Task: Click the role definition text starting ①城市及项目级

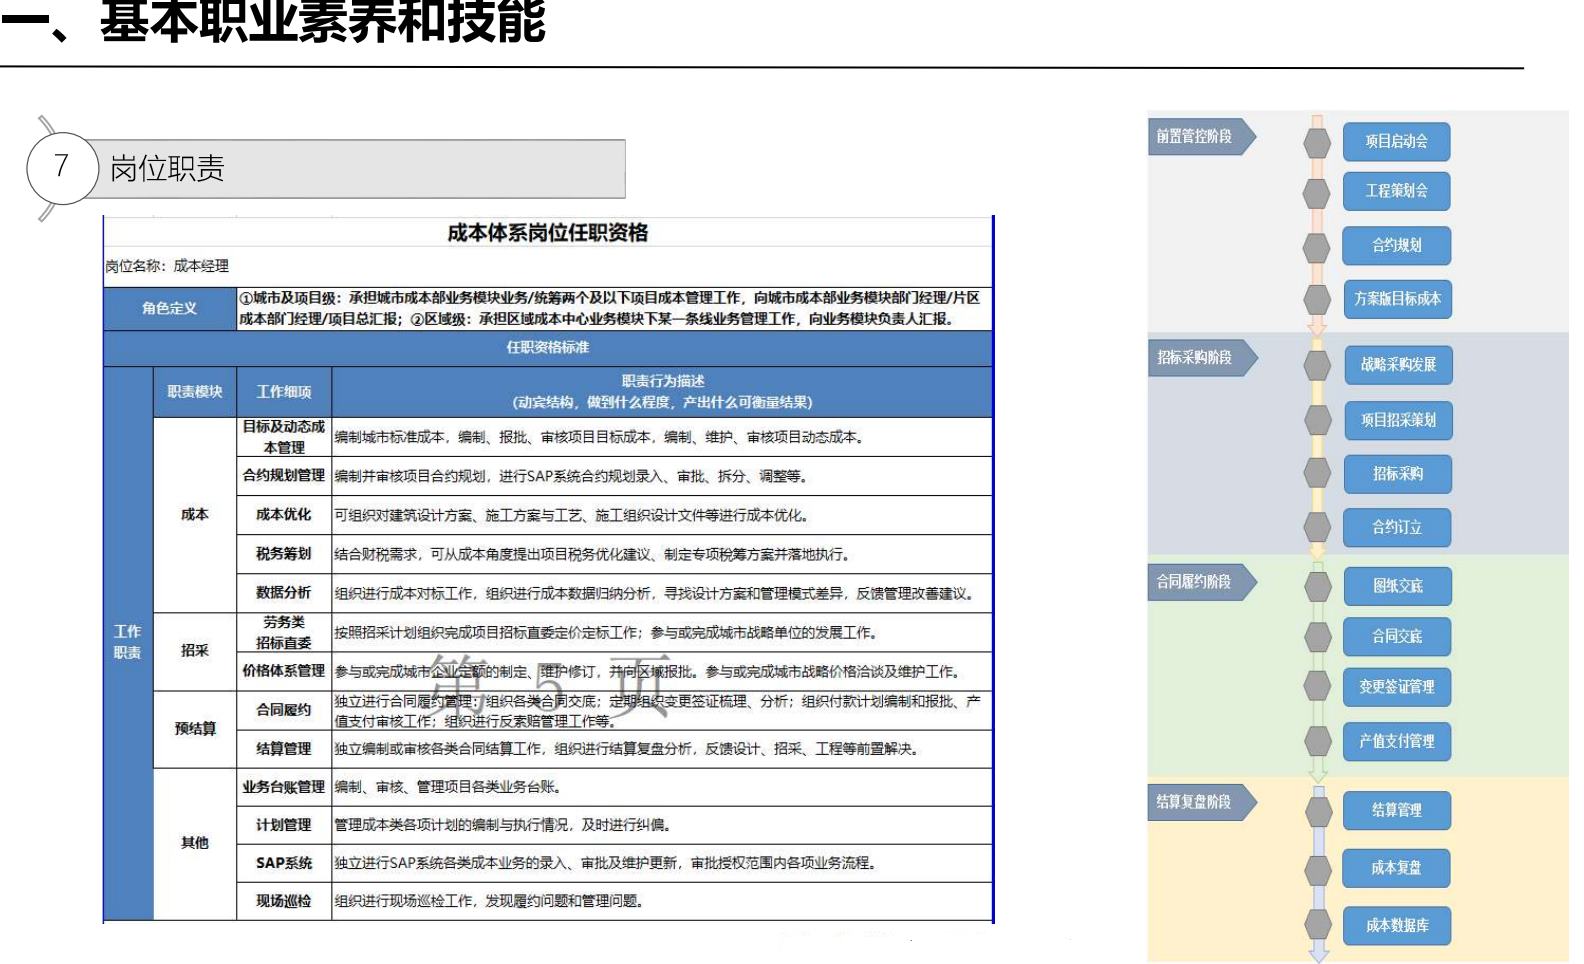Action: point(613,308)
